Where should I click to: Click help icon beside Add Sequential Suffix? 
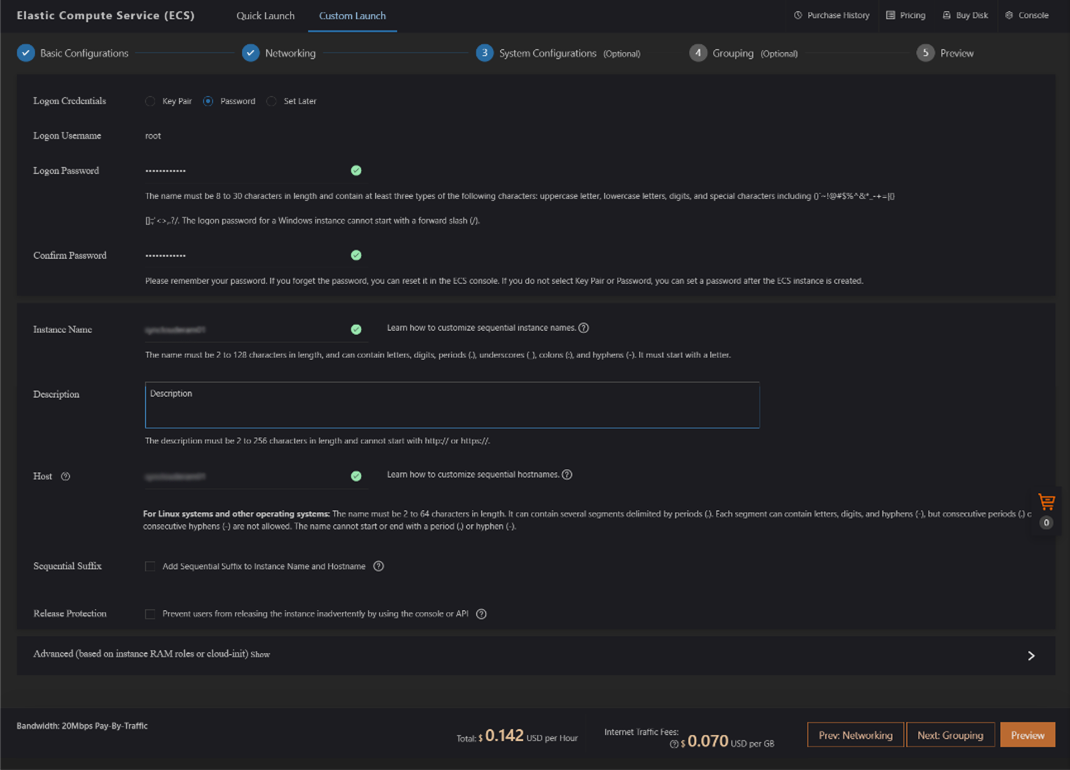pyautogui.click(x=379, y=566)
